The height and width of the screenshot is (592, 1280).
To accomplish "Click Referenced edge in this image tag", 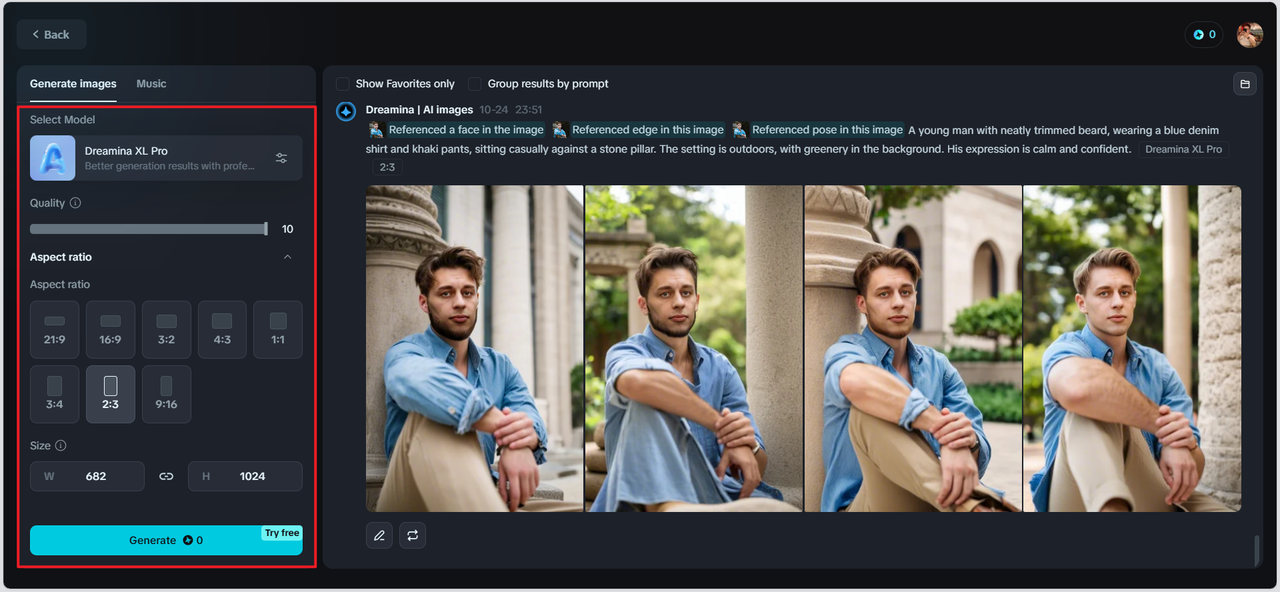I will pyautogui.click(x=638, y=130).
